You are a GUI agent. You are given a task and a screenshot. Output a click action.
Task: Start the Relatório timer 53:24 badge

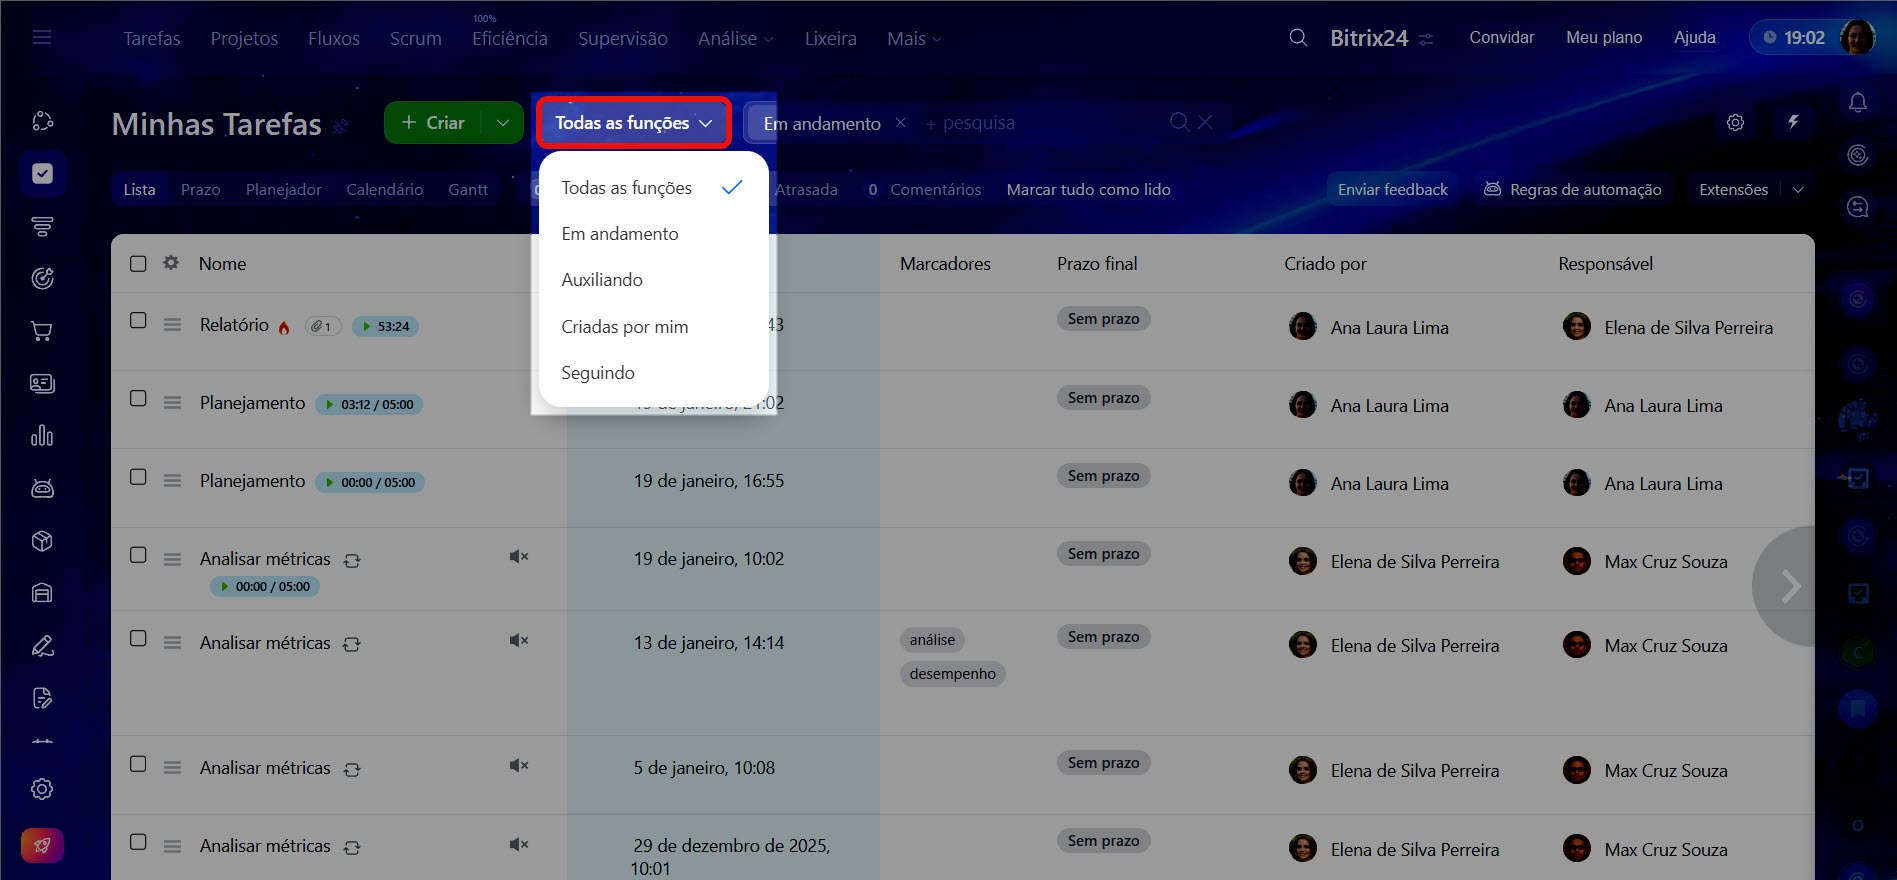[x=385, y=327]
